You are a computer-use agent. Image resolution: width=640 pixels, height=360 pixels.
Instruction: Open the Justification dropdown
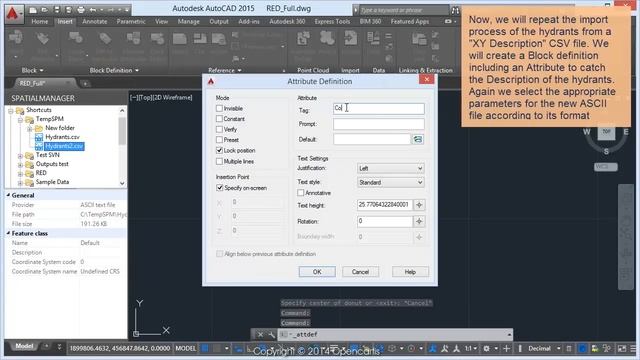pos(390,168)
